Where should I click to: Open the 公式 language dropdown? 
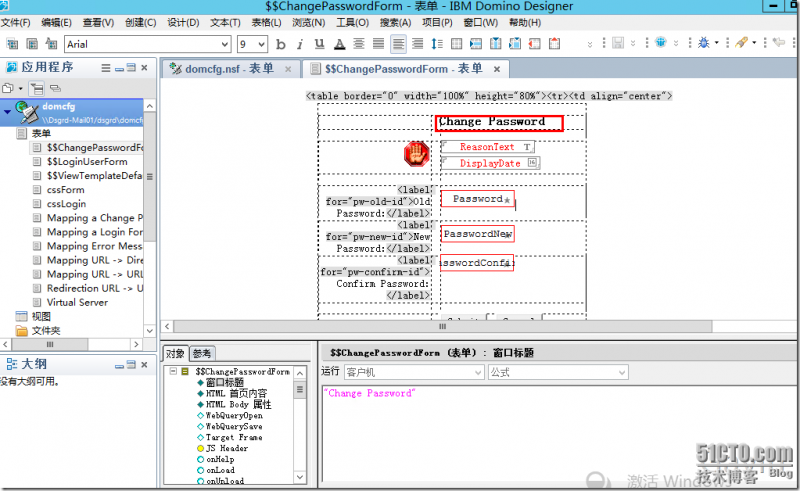click(622, 373)
